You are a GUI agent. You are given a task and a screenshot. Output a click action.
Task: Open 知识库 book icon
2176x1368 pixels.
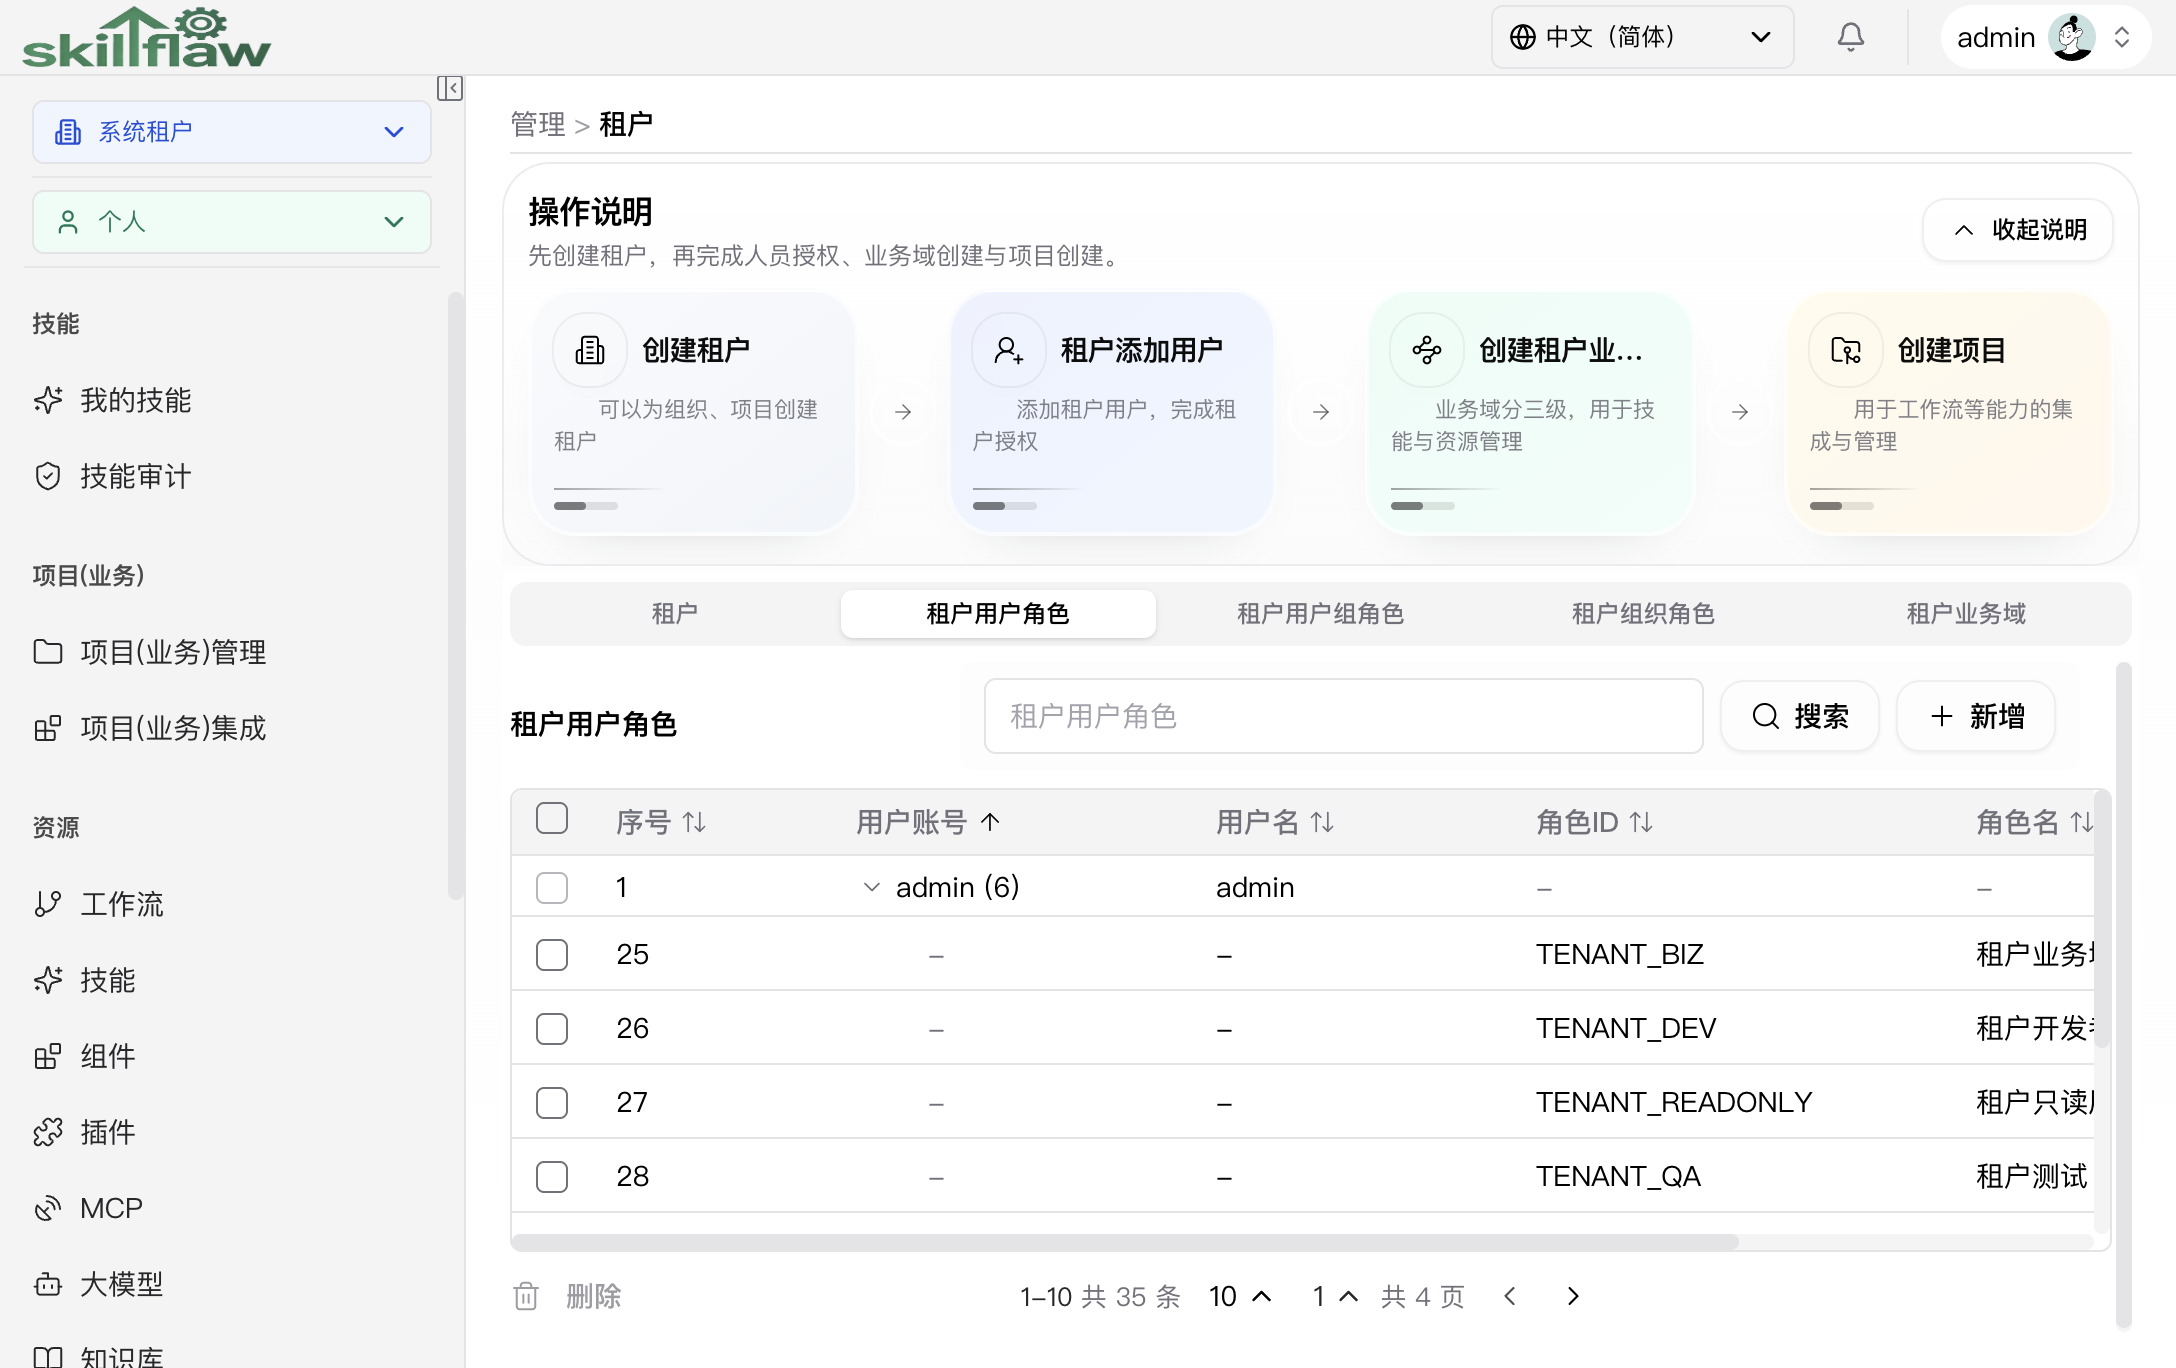tap(48, 1357)
